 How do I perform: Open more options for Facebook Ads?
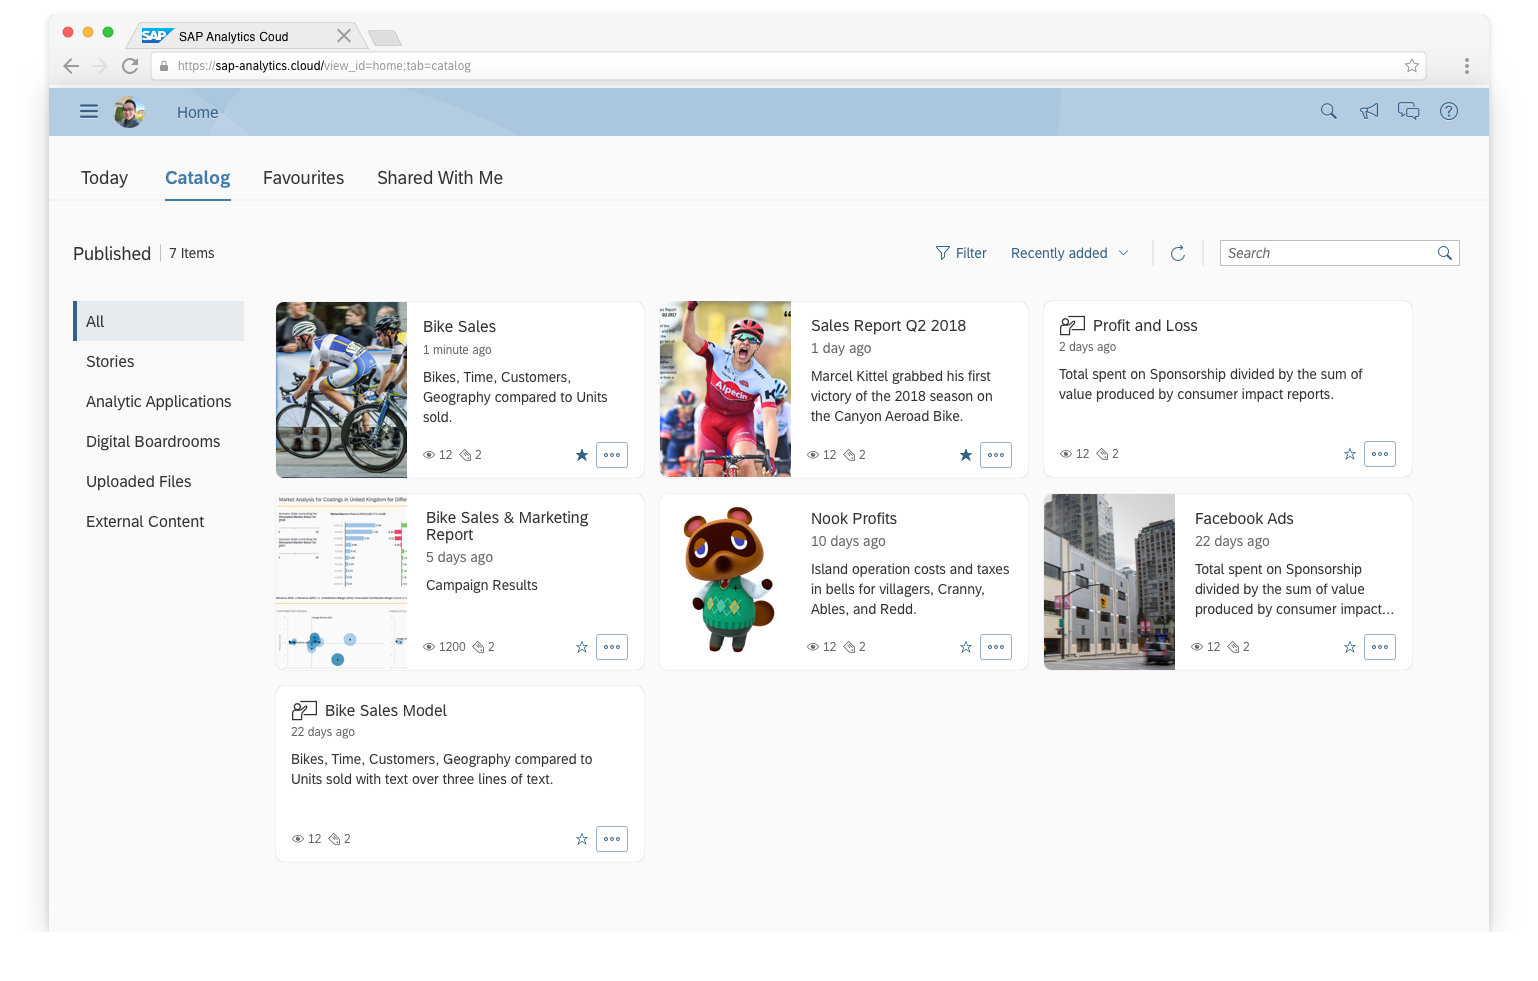[1380, 647]
